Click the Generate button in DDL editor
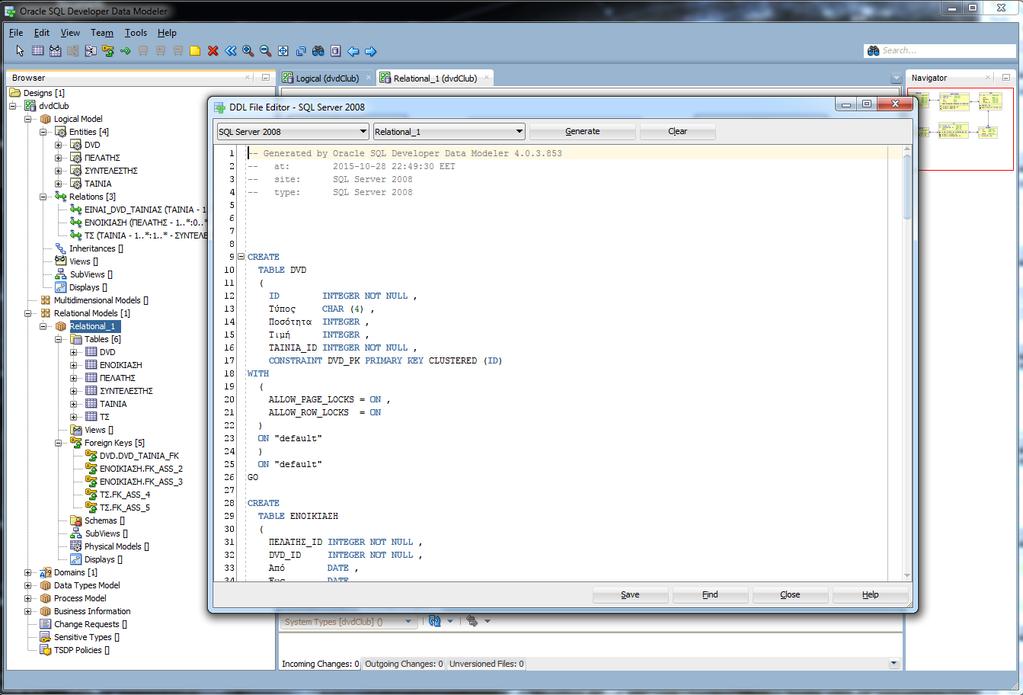Screen dimensions: 1023x695 pyautogui.click(x=582, y=131)
